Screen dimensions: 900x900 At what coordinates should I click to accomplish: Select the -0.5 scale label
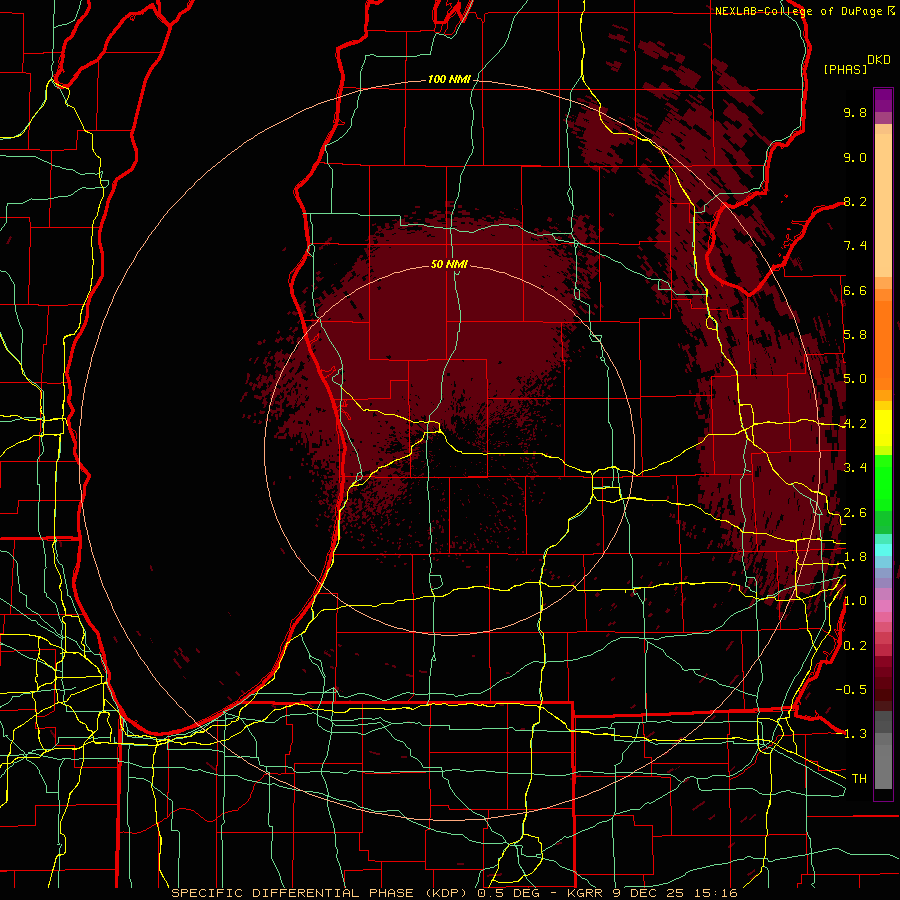coord(851,690)
